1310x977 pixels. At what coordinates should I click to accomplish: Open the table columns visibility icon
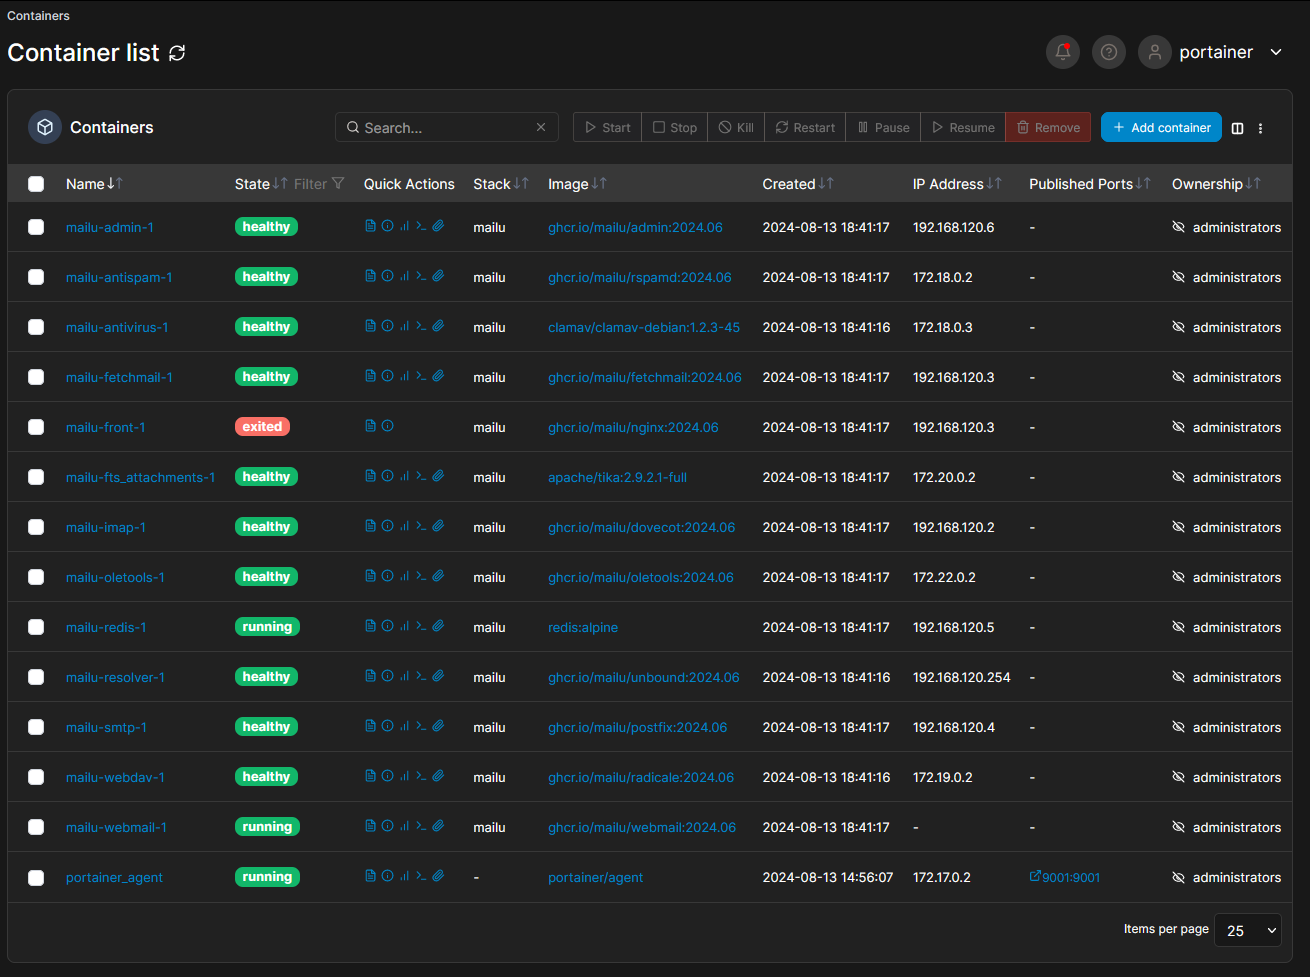coord(1238,128)
